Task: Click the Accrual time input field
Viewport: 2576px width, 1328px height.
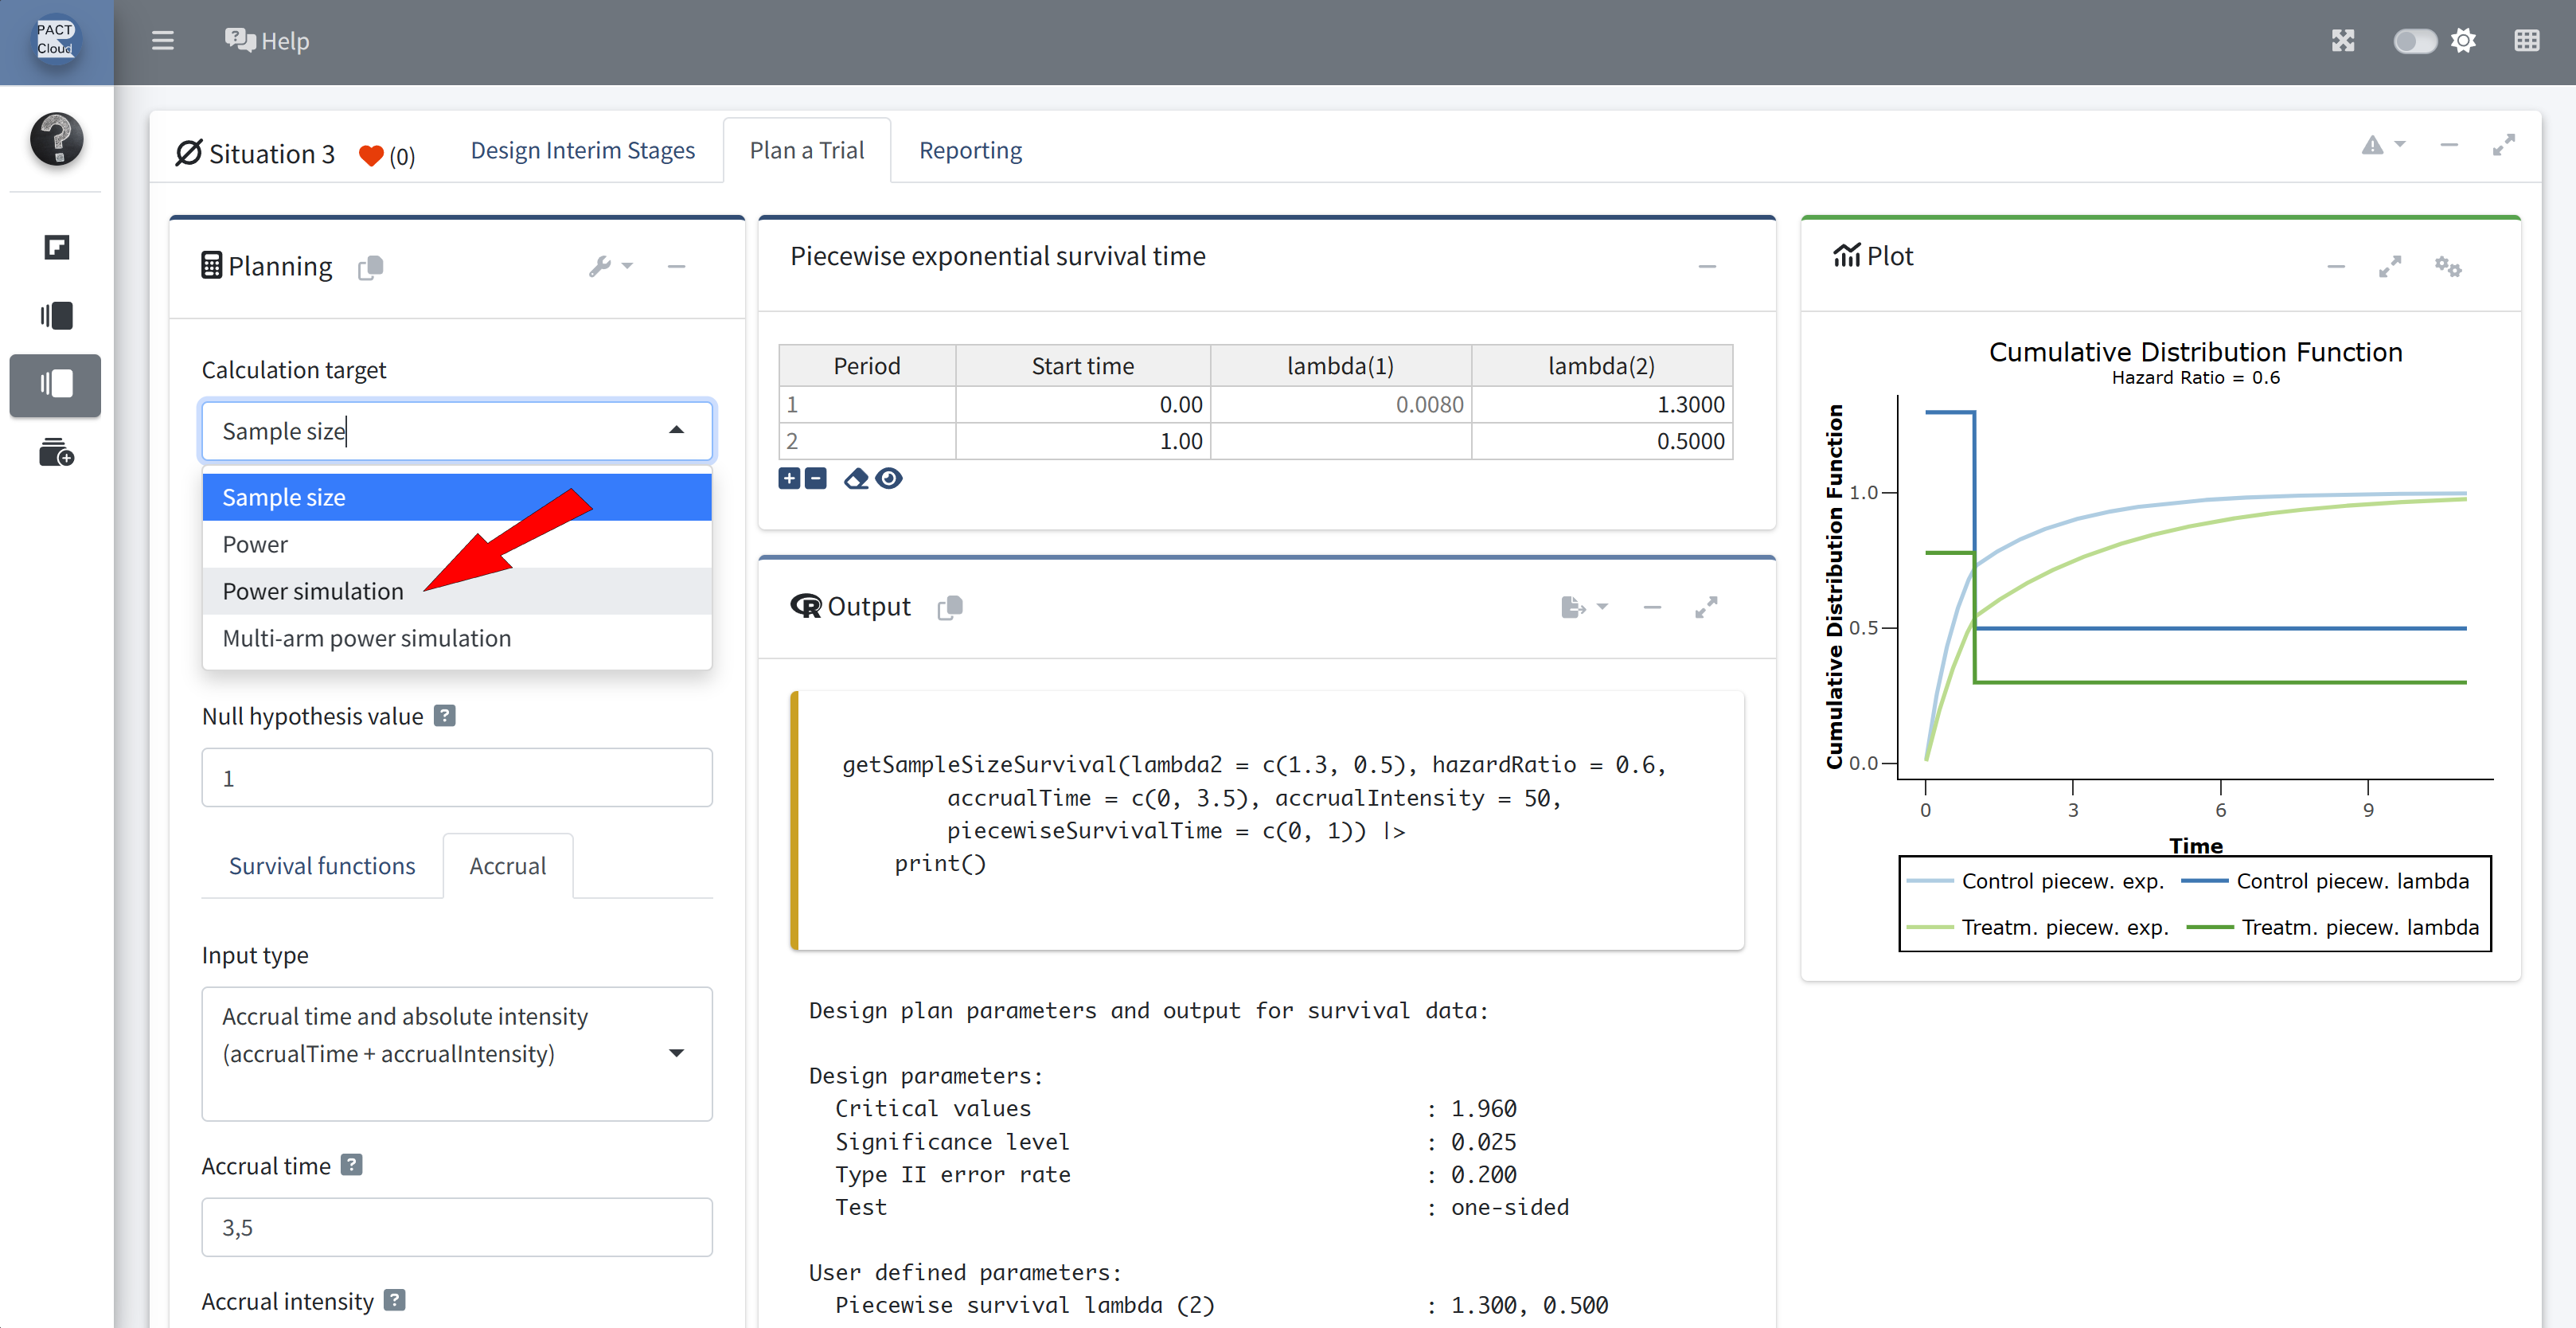Action: pos(457,1227)
